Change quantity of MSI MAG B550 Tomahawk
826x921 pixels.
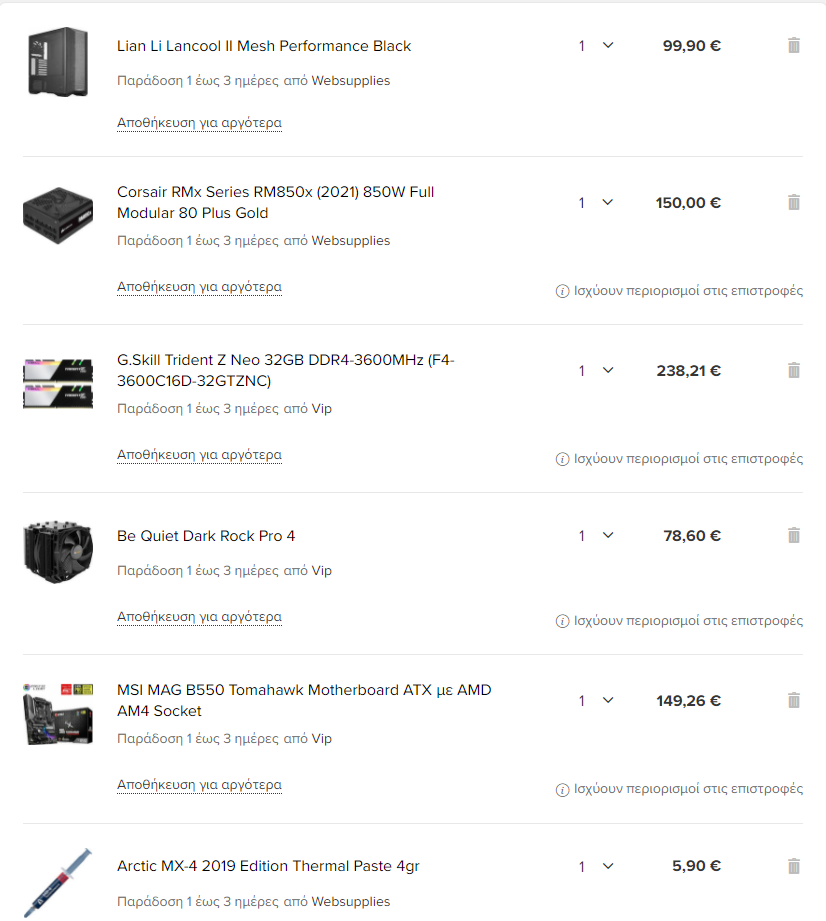595,700
